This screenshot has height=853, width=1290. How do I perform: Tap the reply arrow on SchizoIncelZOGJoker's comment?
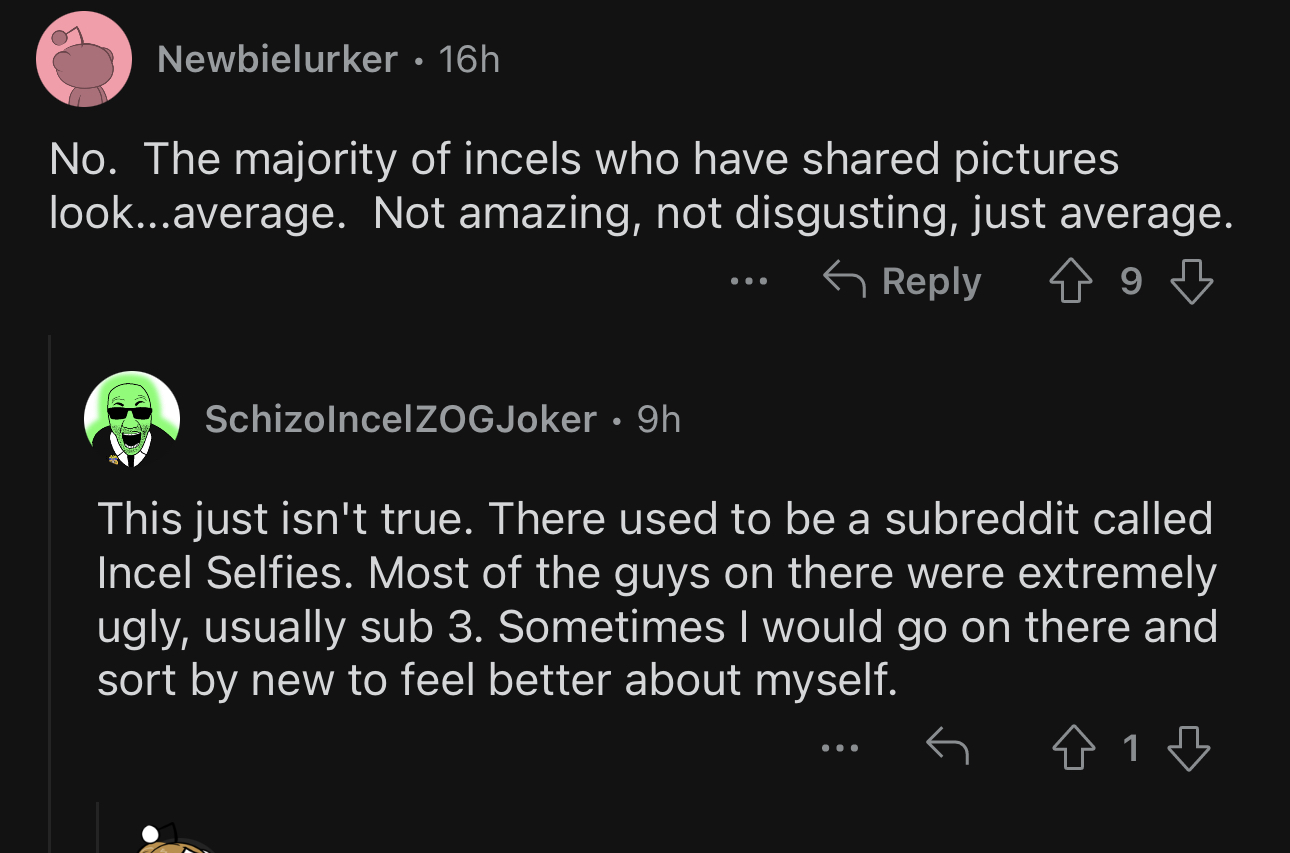tap(948, 747)
